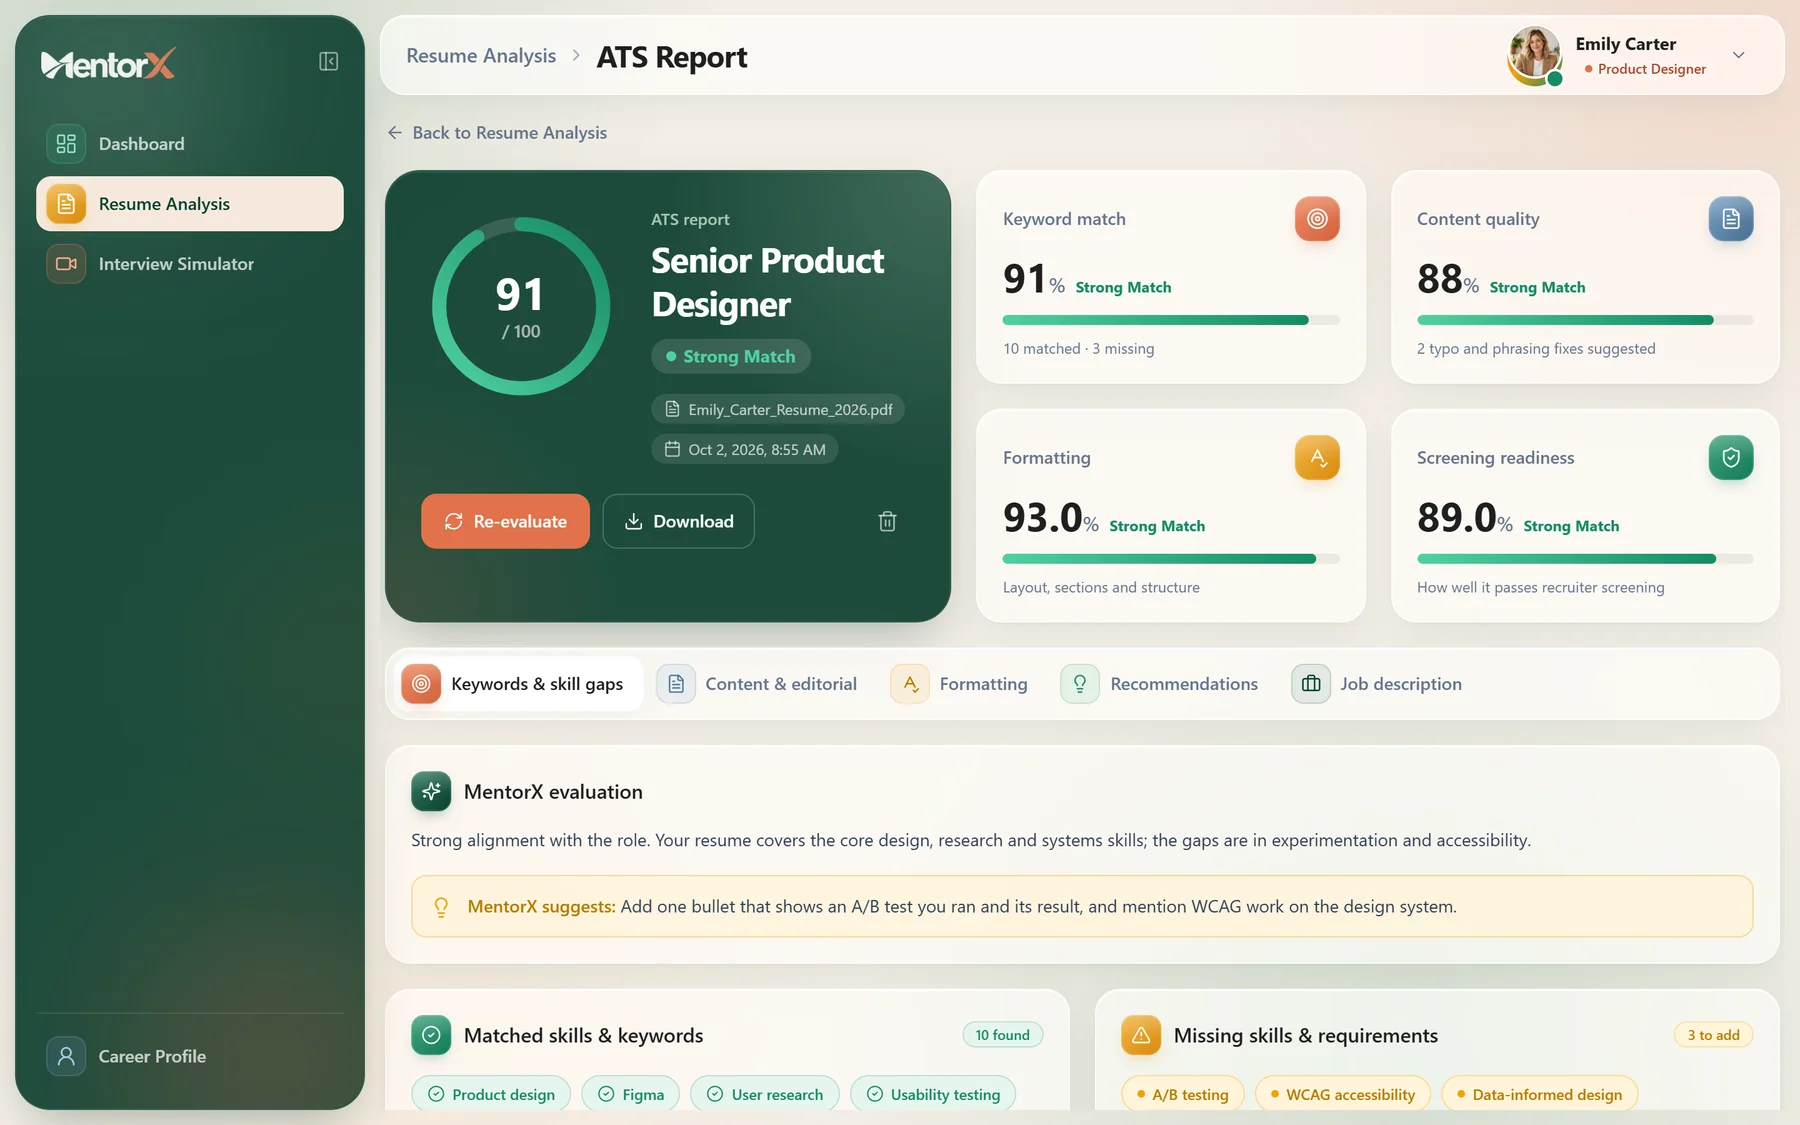
Task: Select the WCAG accessibility missing chip
Action: click(x=1343, y=1094)
